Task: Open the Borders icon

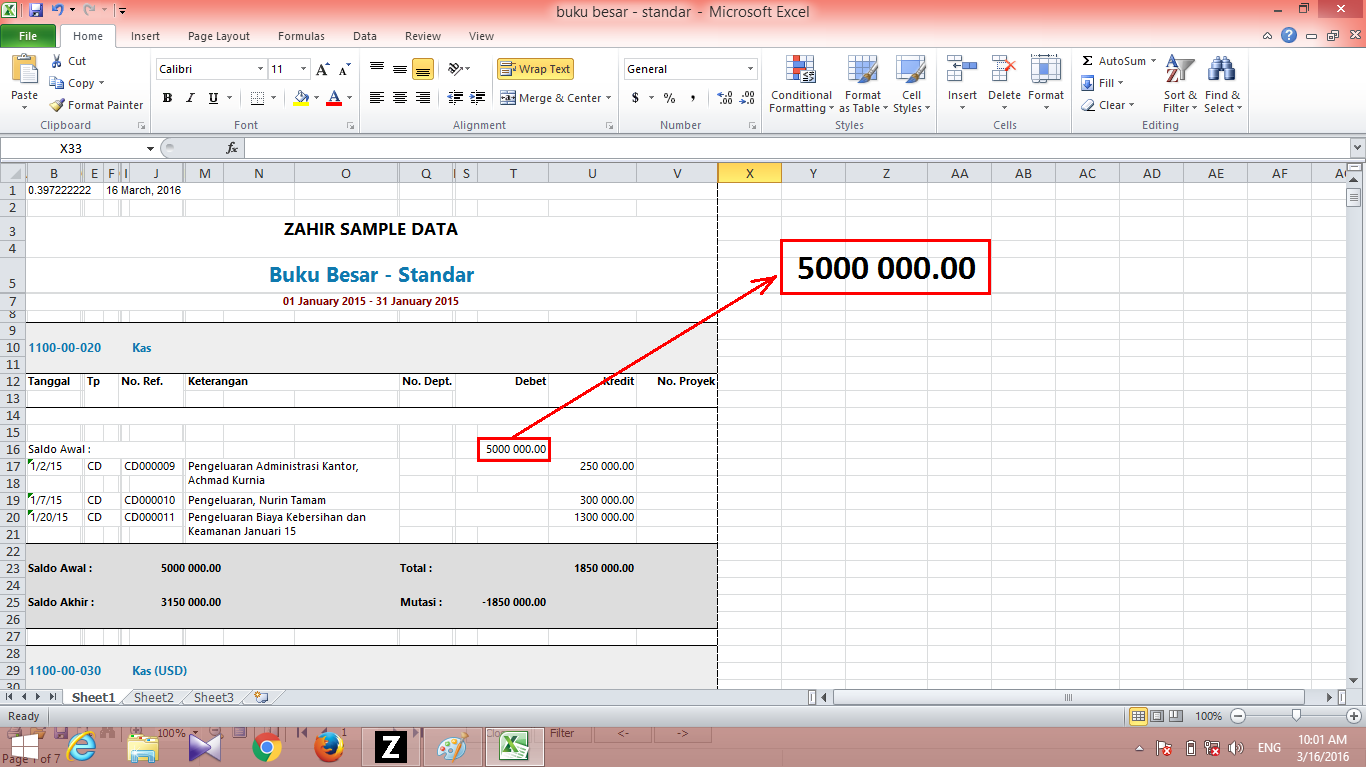Action: click(x=257, y=98)
